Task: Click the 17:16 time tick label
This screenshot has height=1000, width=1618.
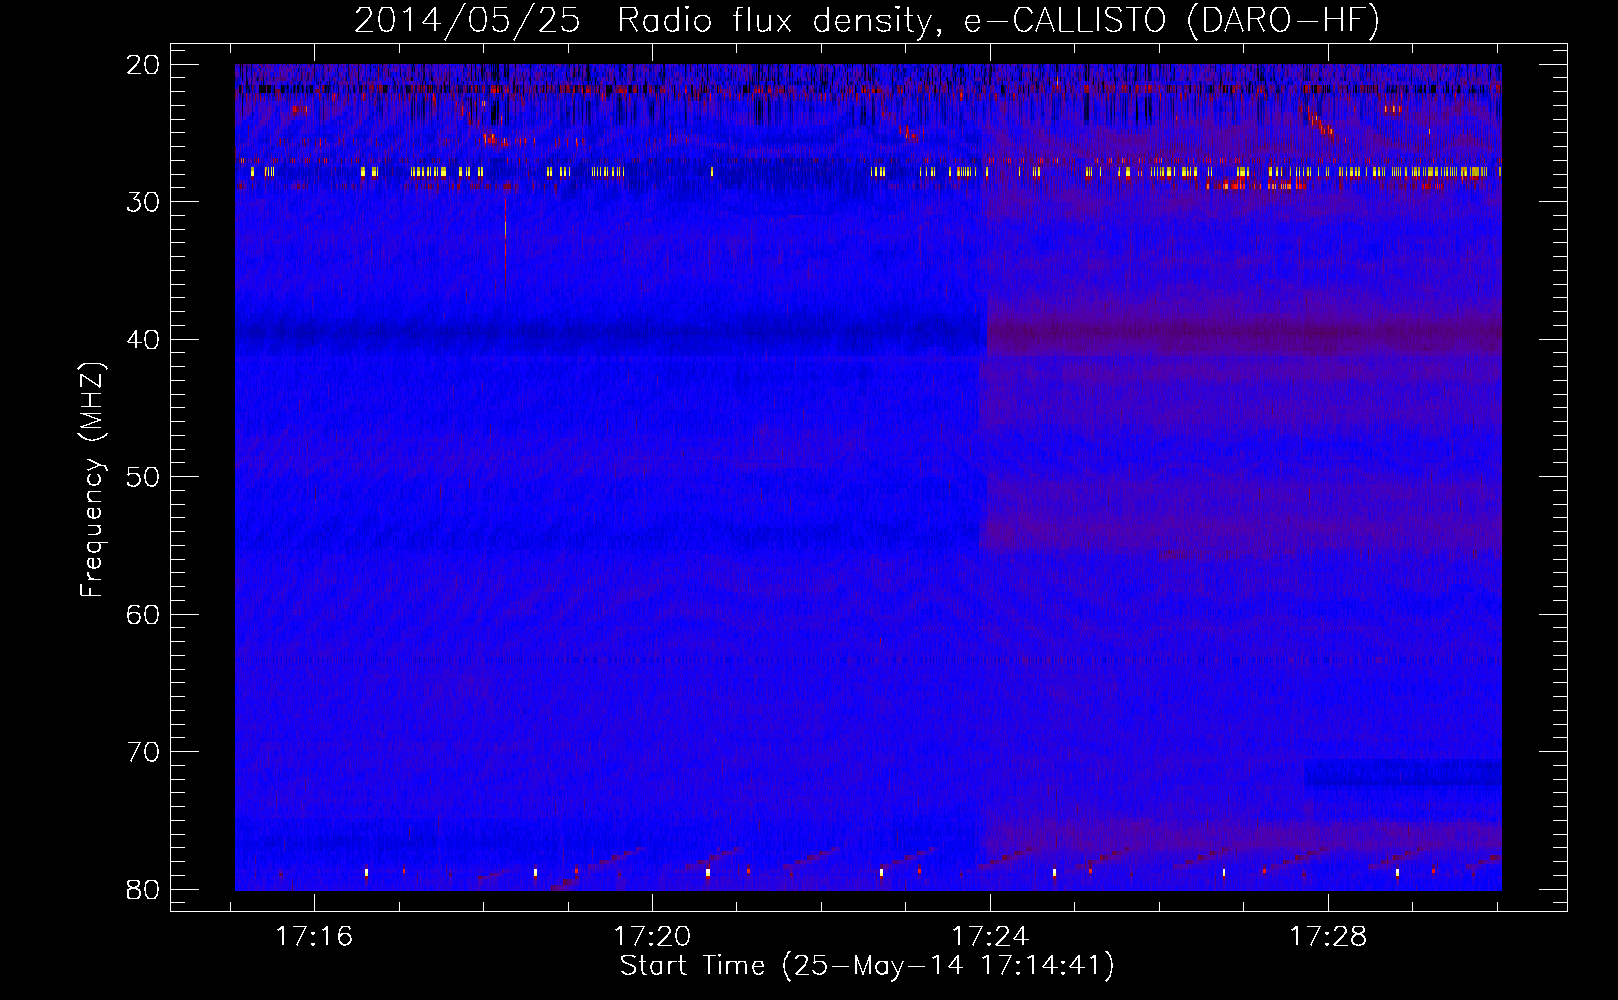Action: 315,937
